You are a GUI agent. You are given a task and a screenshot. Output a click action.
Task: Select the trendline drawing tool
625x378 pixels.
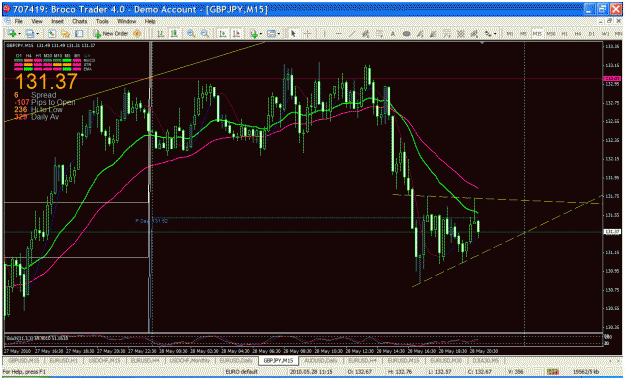(352, 34)
